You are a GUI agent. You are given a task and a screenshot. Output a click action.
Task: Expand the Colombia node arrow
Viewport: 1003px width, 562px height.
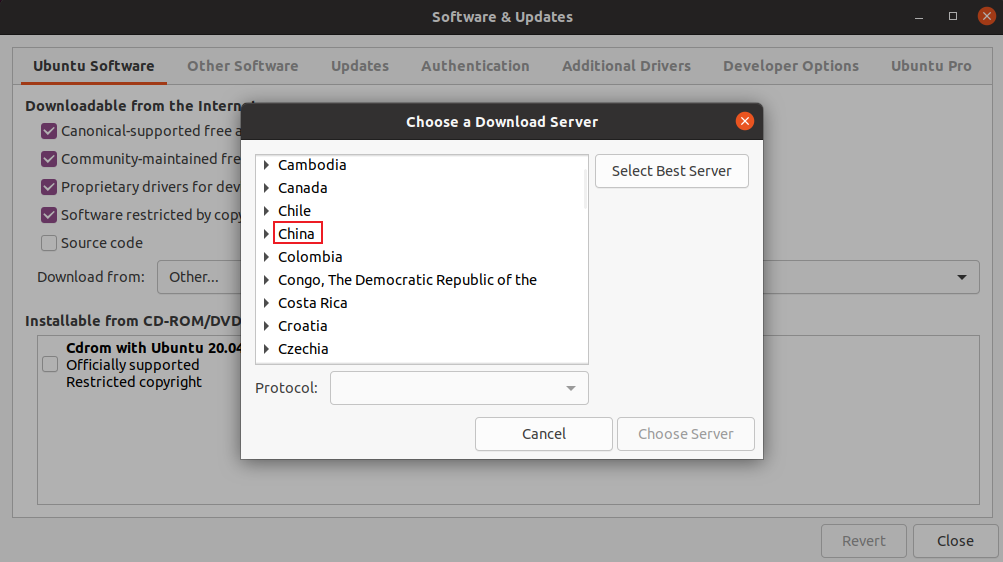point(266,257)
